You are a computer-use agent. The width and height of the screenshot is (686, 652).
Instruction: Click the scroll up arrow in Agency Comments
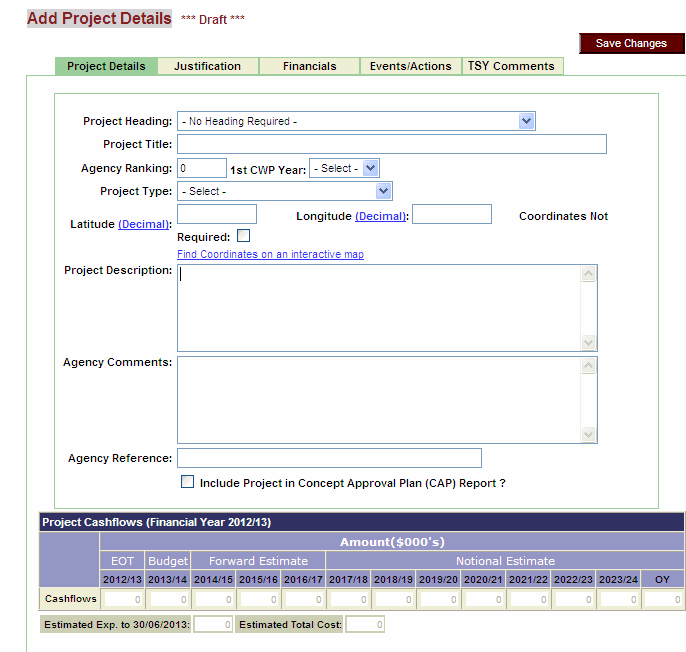[589, 366]
